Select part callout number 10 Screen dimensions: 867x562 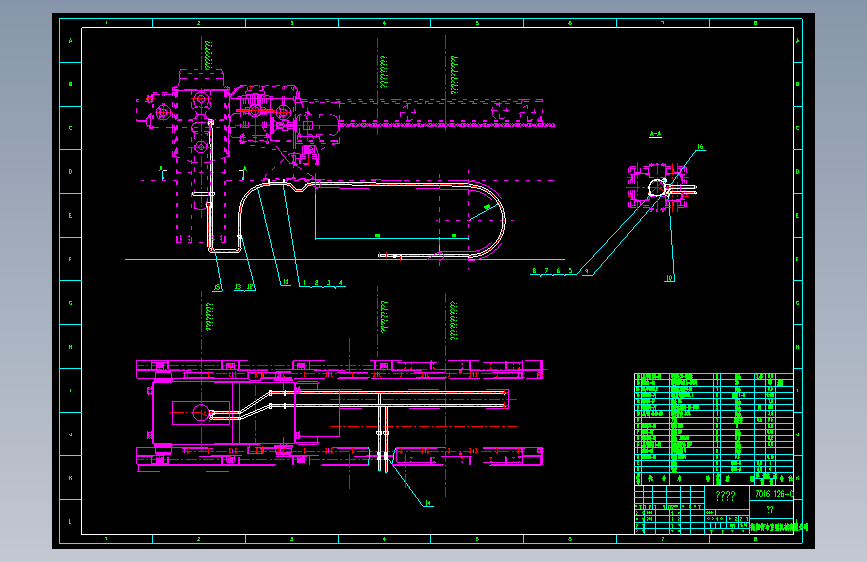(670, 278)
